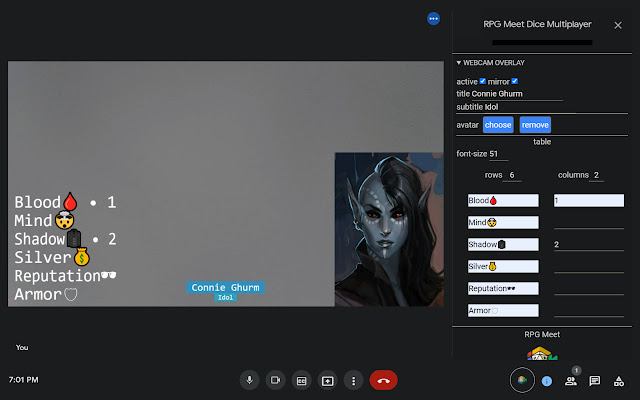Close the RPG Meet Dice Multiplayer panel
Image resolution: width=640 pixels, height=400 pixels.
[618, 25]
